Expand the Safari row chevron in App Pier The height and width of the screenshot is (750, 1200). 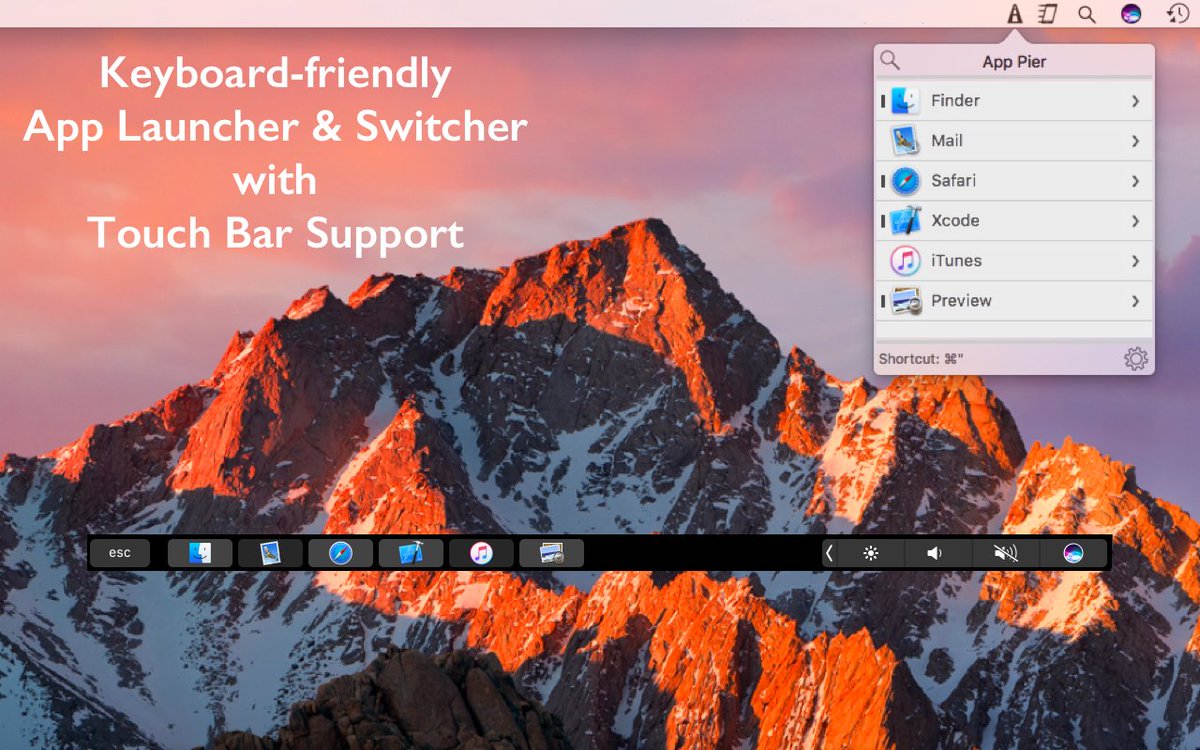click(x=1135, y=181)
